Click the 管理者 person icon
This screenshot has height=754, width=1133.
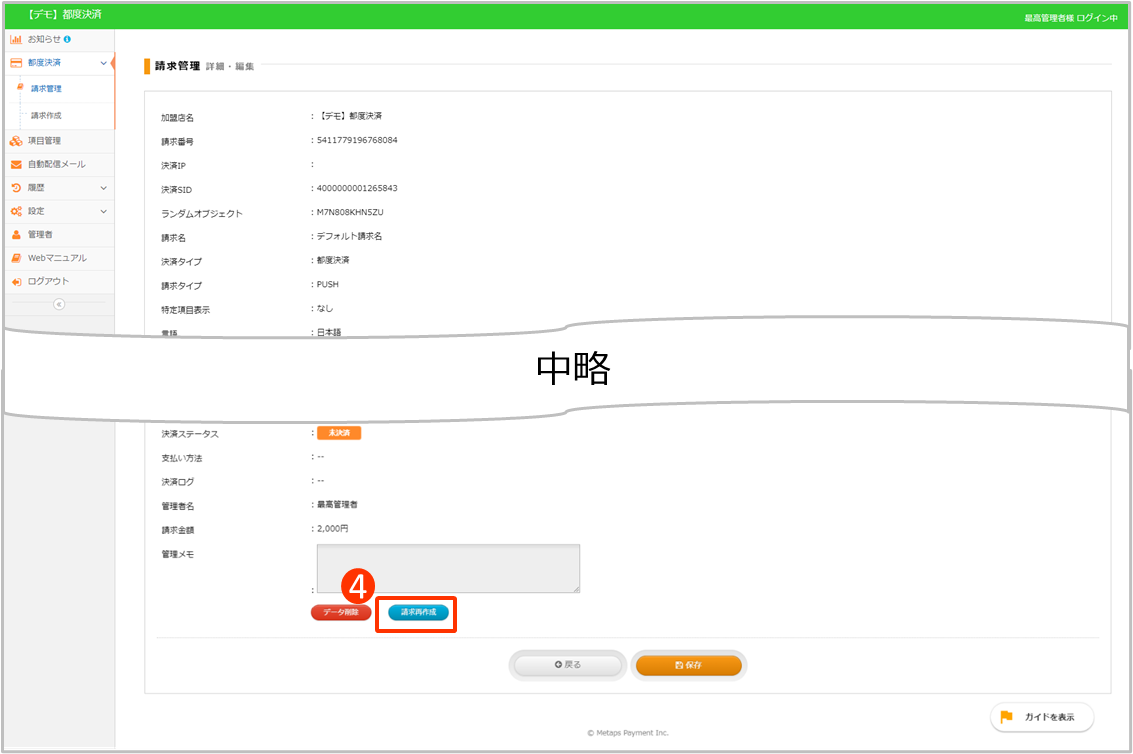tap(16, 234)
